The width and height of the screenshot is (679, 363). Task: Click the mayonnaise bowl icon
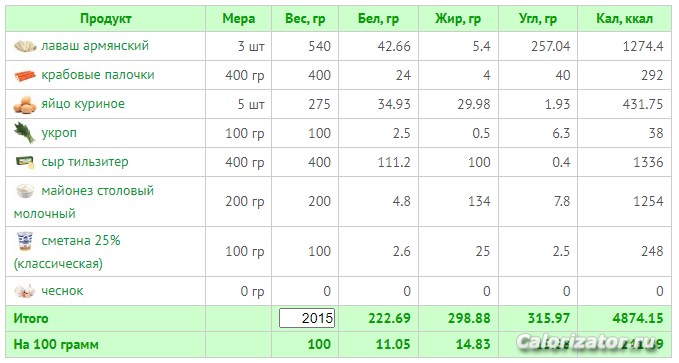[x=25, y=191]
